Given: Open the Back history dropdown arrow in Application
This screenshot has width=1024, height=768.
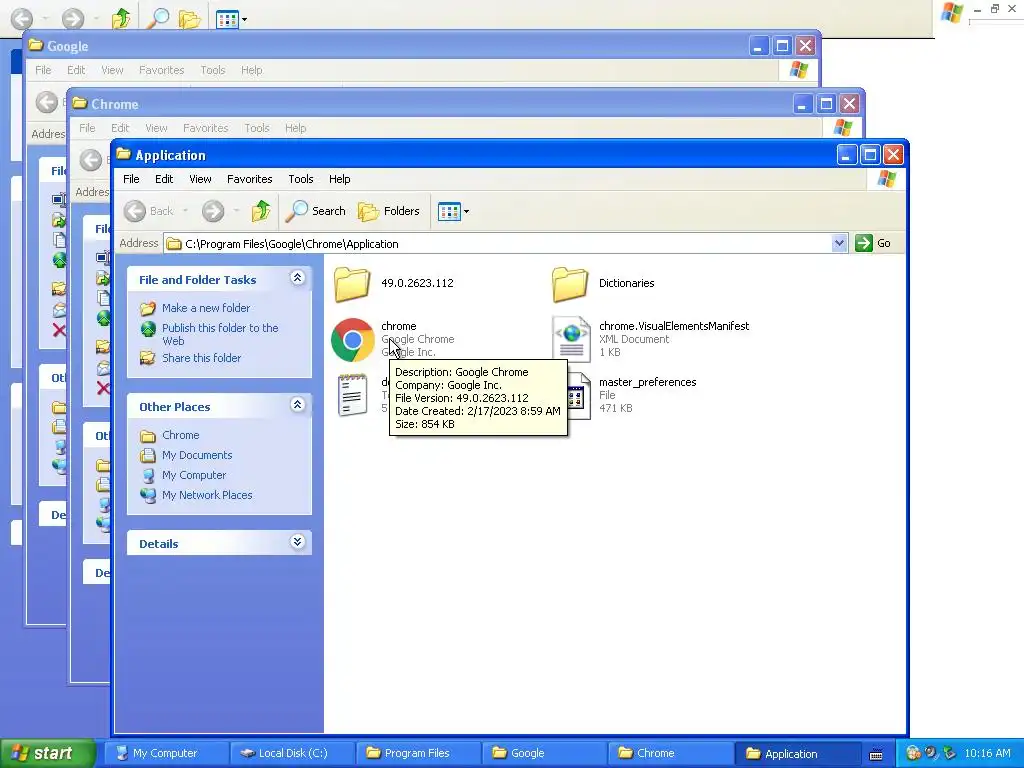Looking at the screenshot, I should coord(185,211).
